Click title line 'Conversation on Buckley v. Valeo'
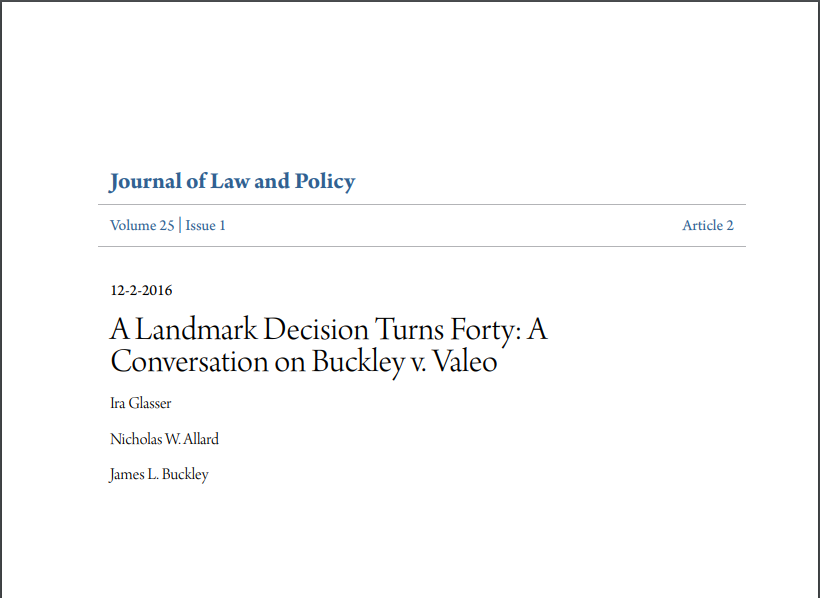This screenshot has width=820, height=598. coord(304,362)
